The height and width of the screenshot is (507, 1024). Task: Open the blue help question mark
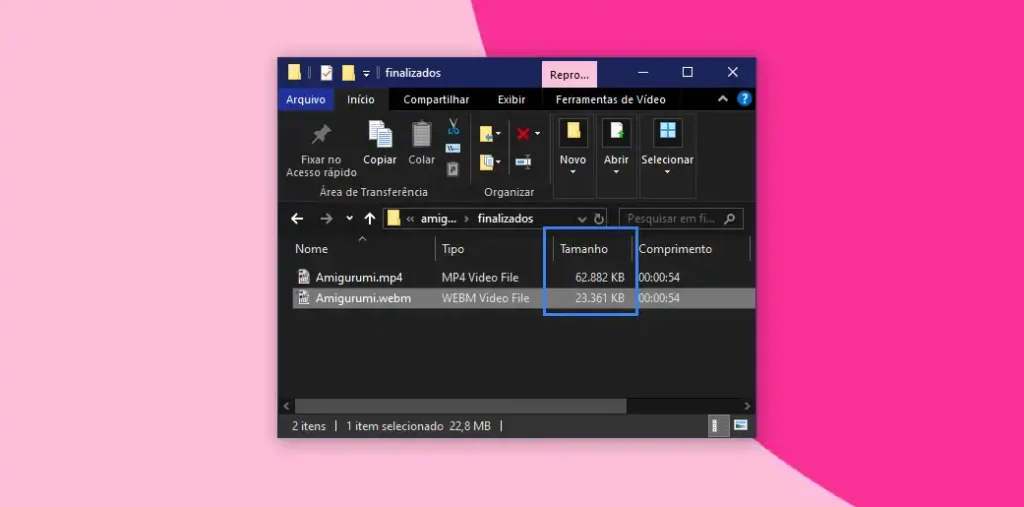point(743,99)
